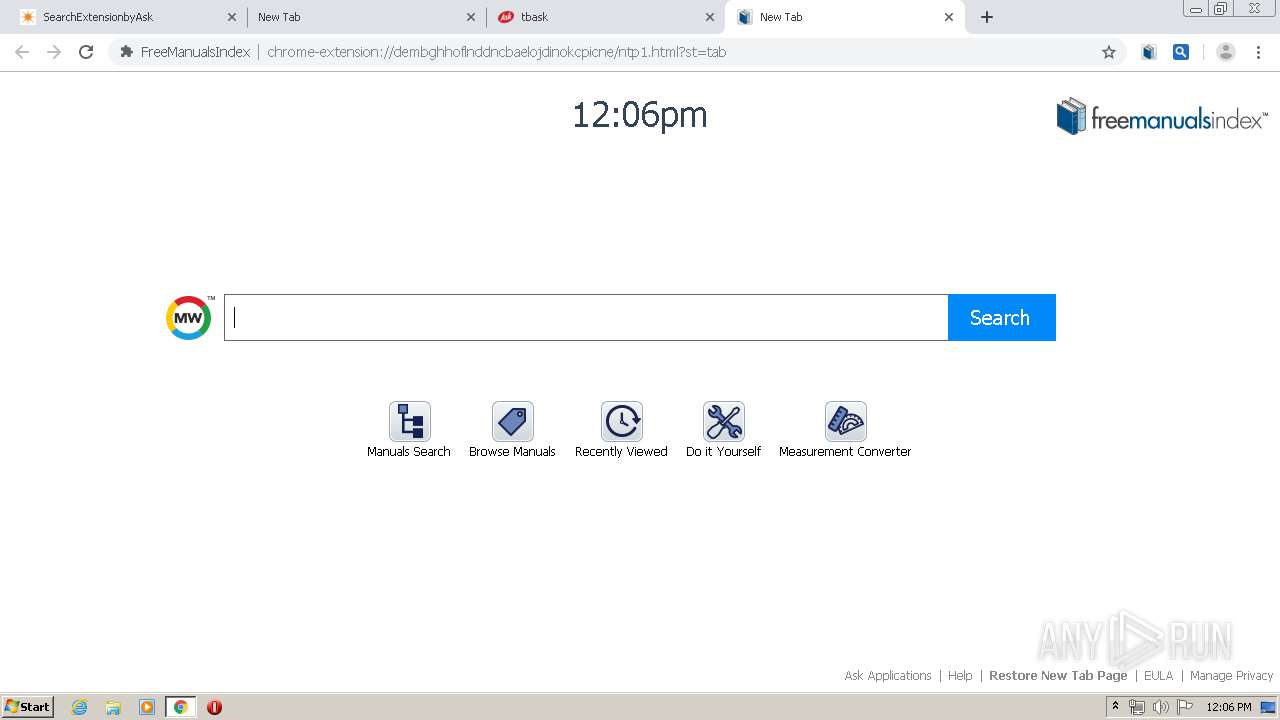Open the Chrome profile avatar icon
Viewport: 1280px width, 720px height.
tap(1225, 52)
